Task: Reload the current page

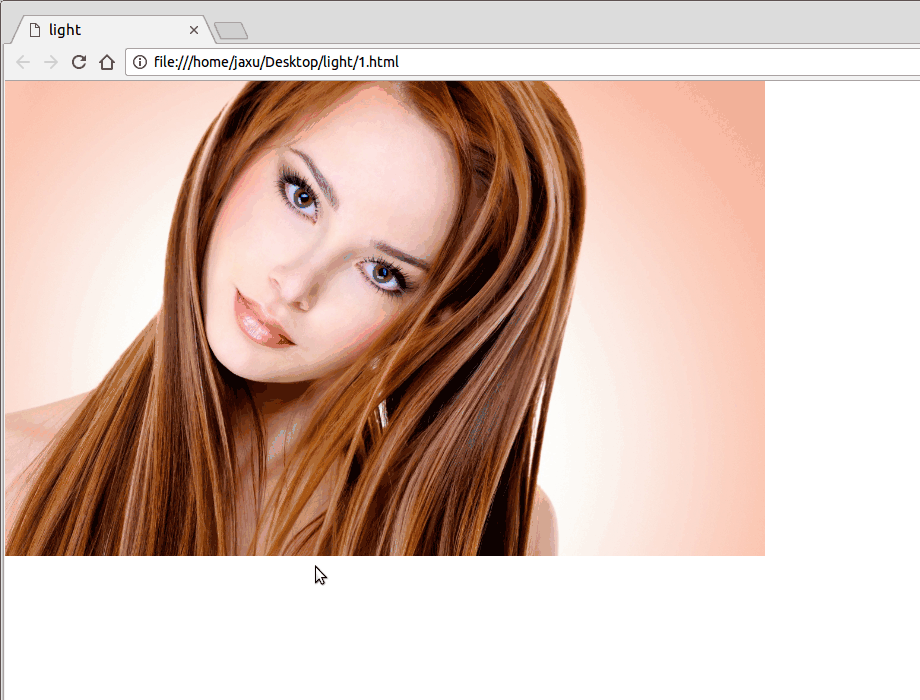Action: tap(79, 62)
